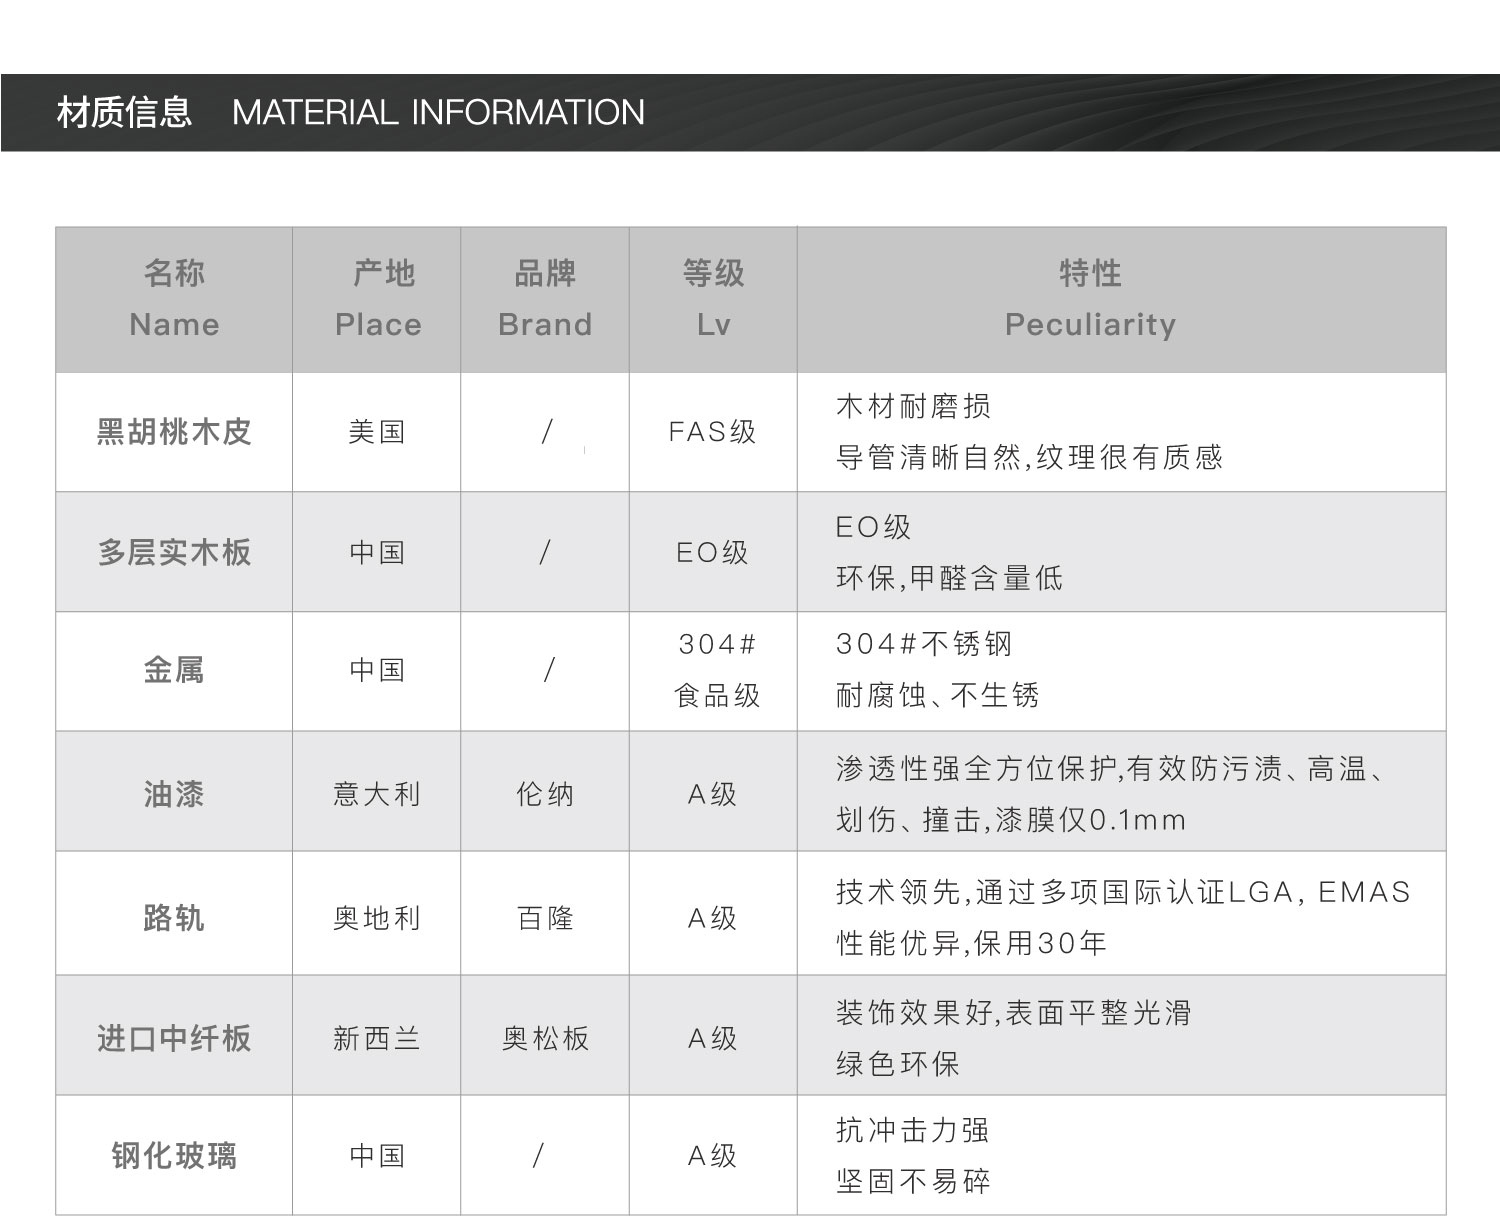Click the 材质信息 MATERIAL INFORMATION banner title

(x=350, y=112)
